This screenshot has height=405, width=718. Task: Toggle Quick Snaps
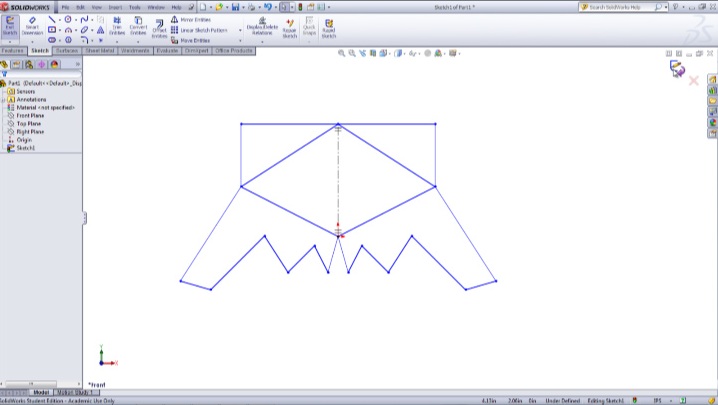[309, 26]
